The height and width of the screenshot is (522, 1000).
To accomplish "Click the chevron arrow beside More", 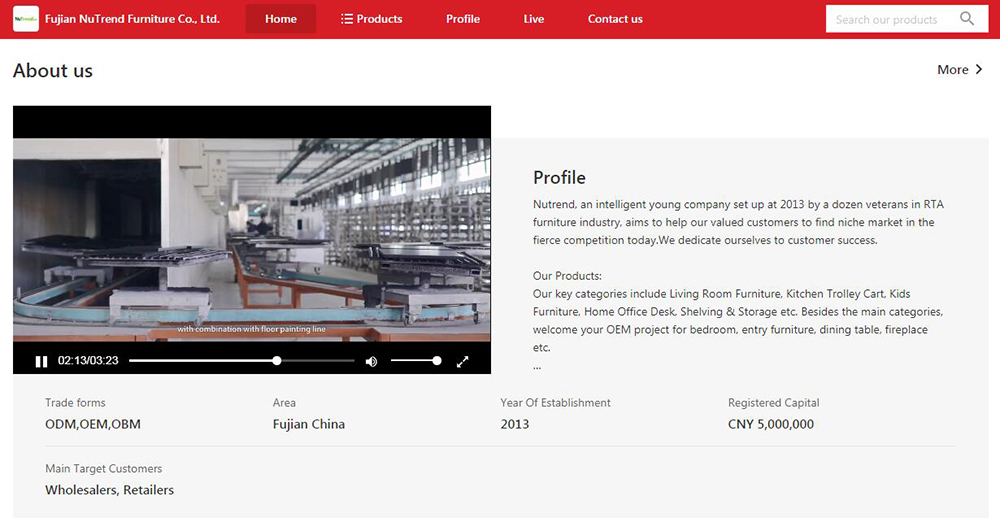I will (x=979, y=69).
